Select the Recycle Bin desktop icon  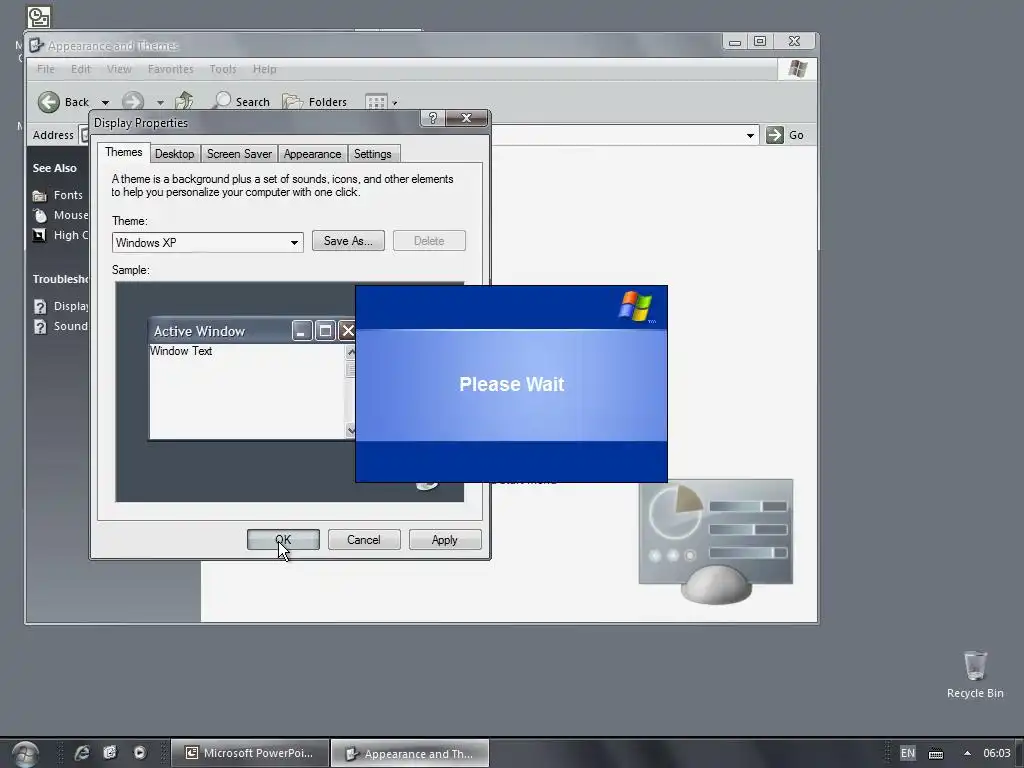pos(975,675)
